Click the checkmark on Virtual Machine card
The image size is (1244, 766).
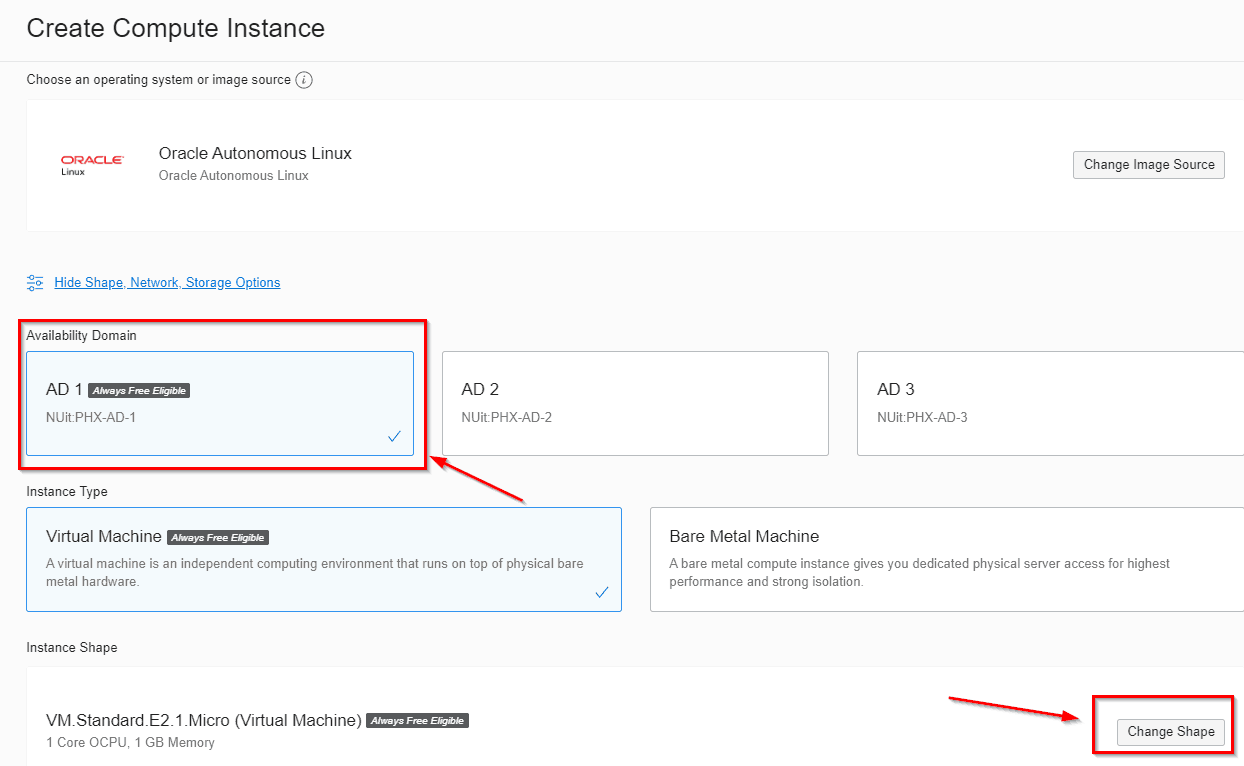point(602,592)
